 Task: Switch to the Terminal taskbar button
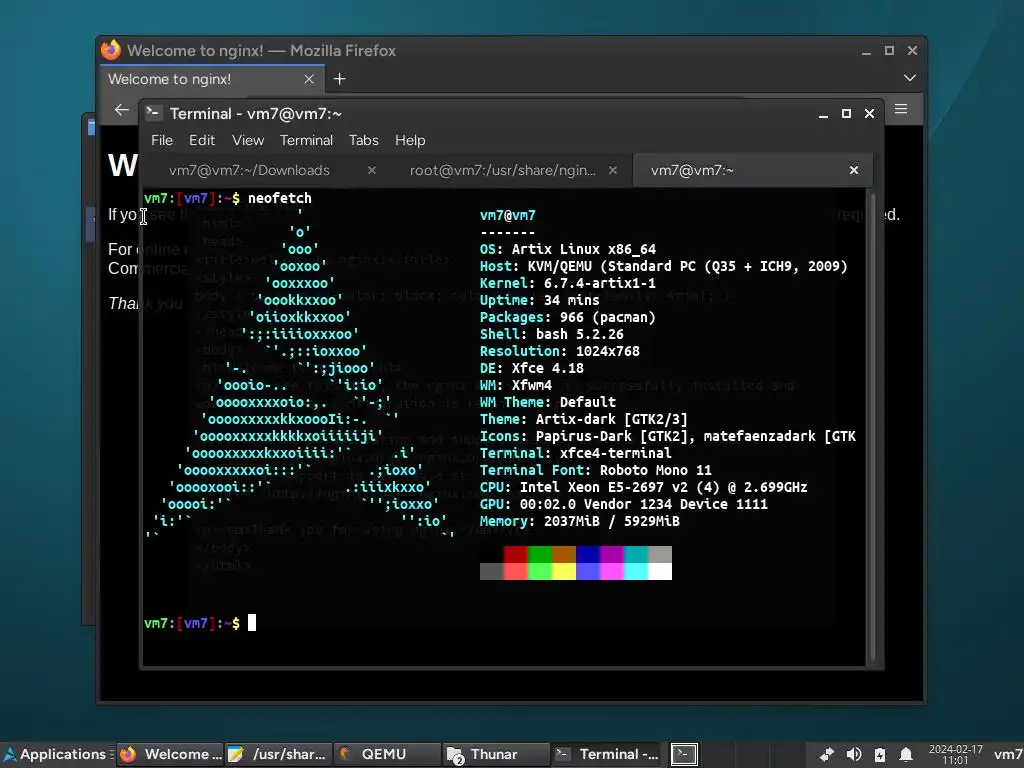click(x=605, y=754)
